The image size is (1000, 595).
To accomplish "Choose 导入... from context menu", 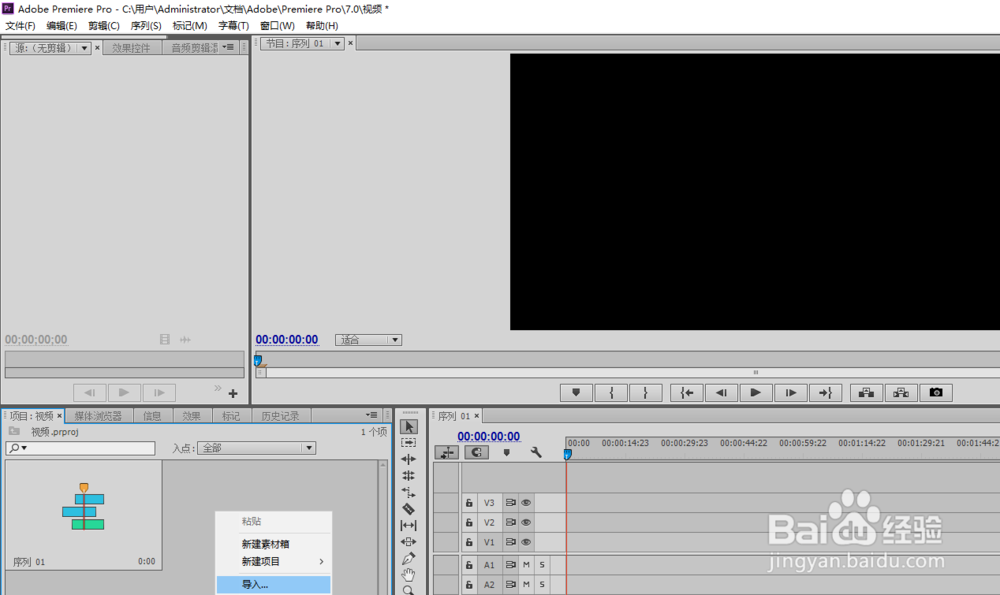I will point(274,585).
